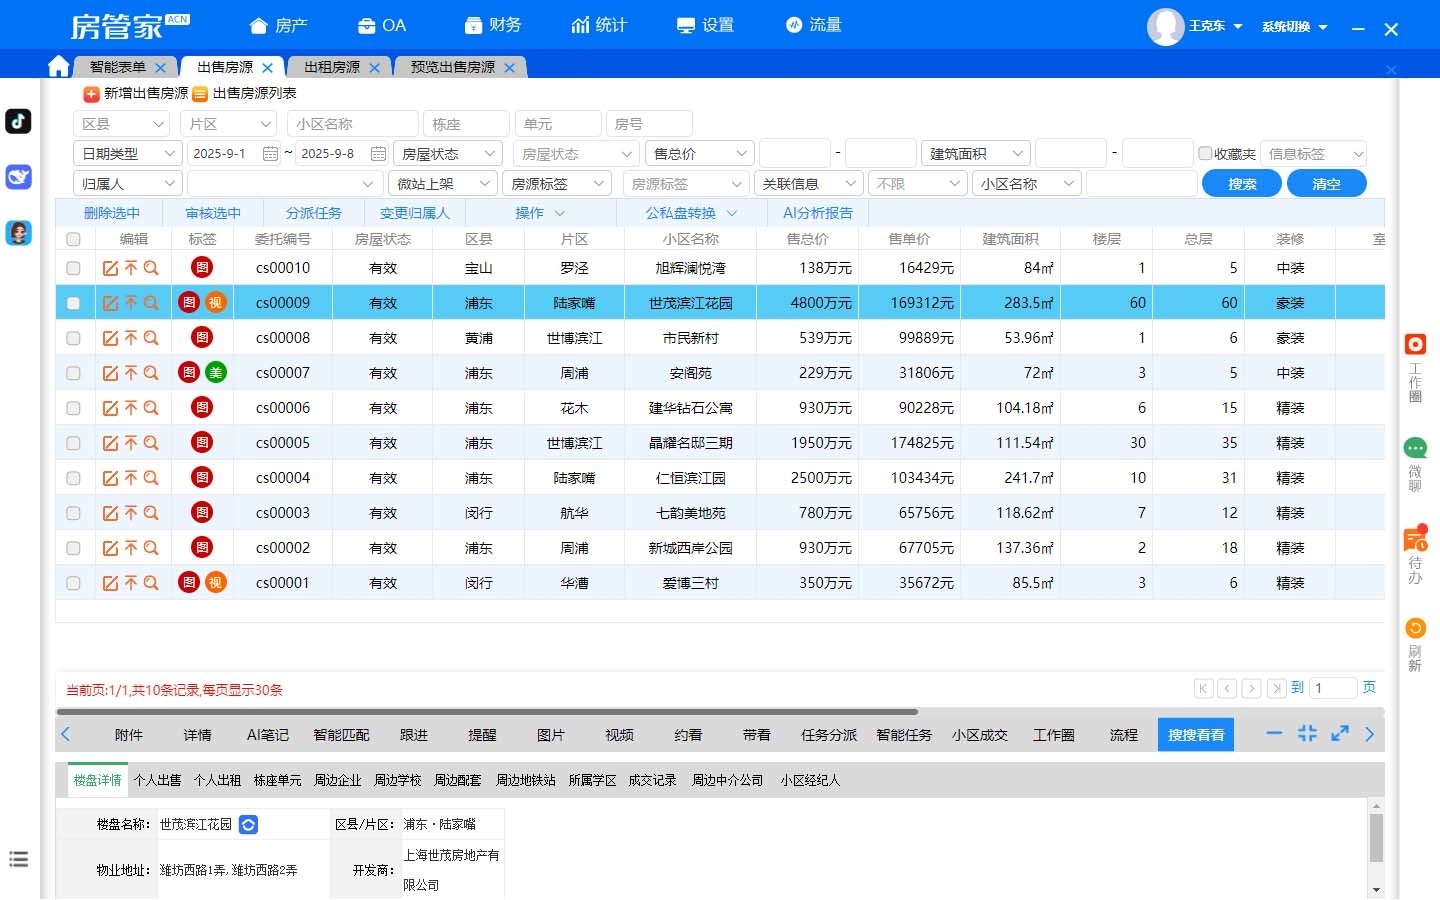The height and width of the screenshot is (900, 1440).
Task: Click the home icon in tab bar
Action: click(58, 66)
